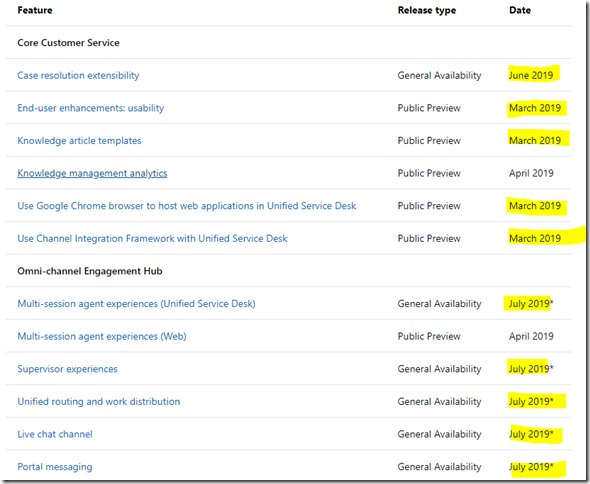Click July 2019 date for Live chat channel

pyautogui.click(x=531, y=434)
